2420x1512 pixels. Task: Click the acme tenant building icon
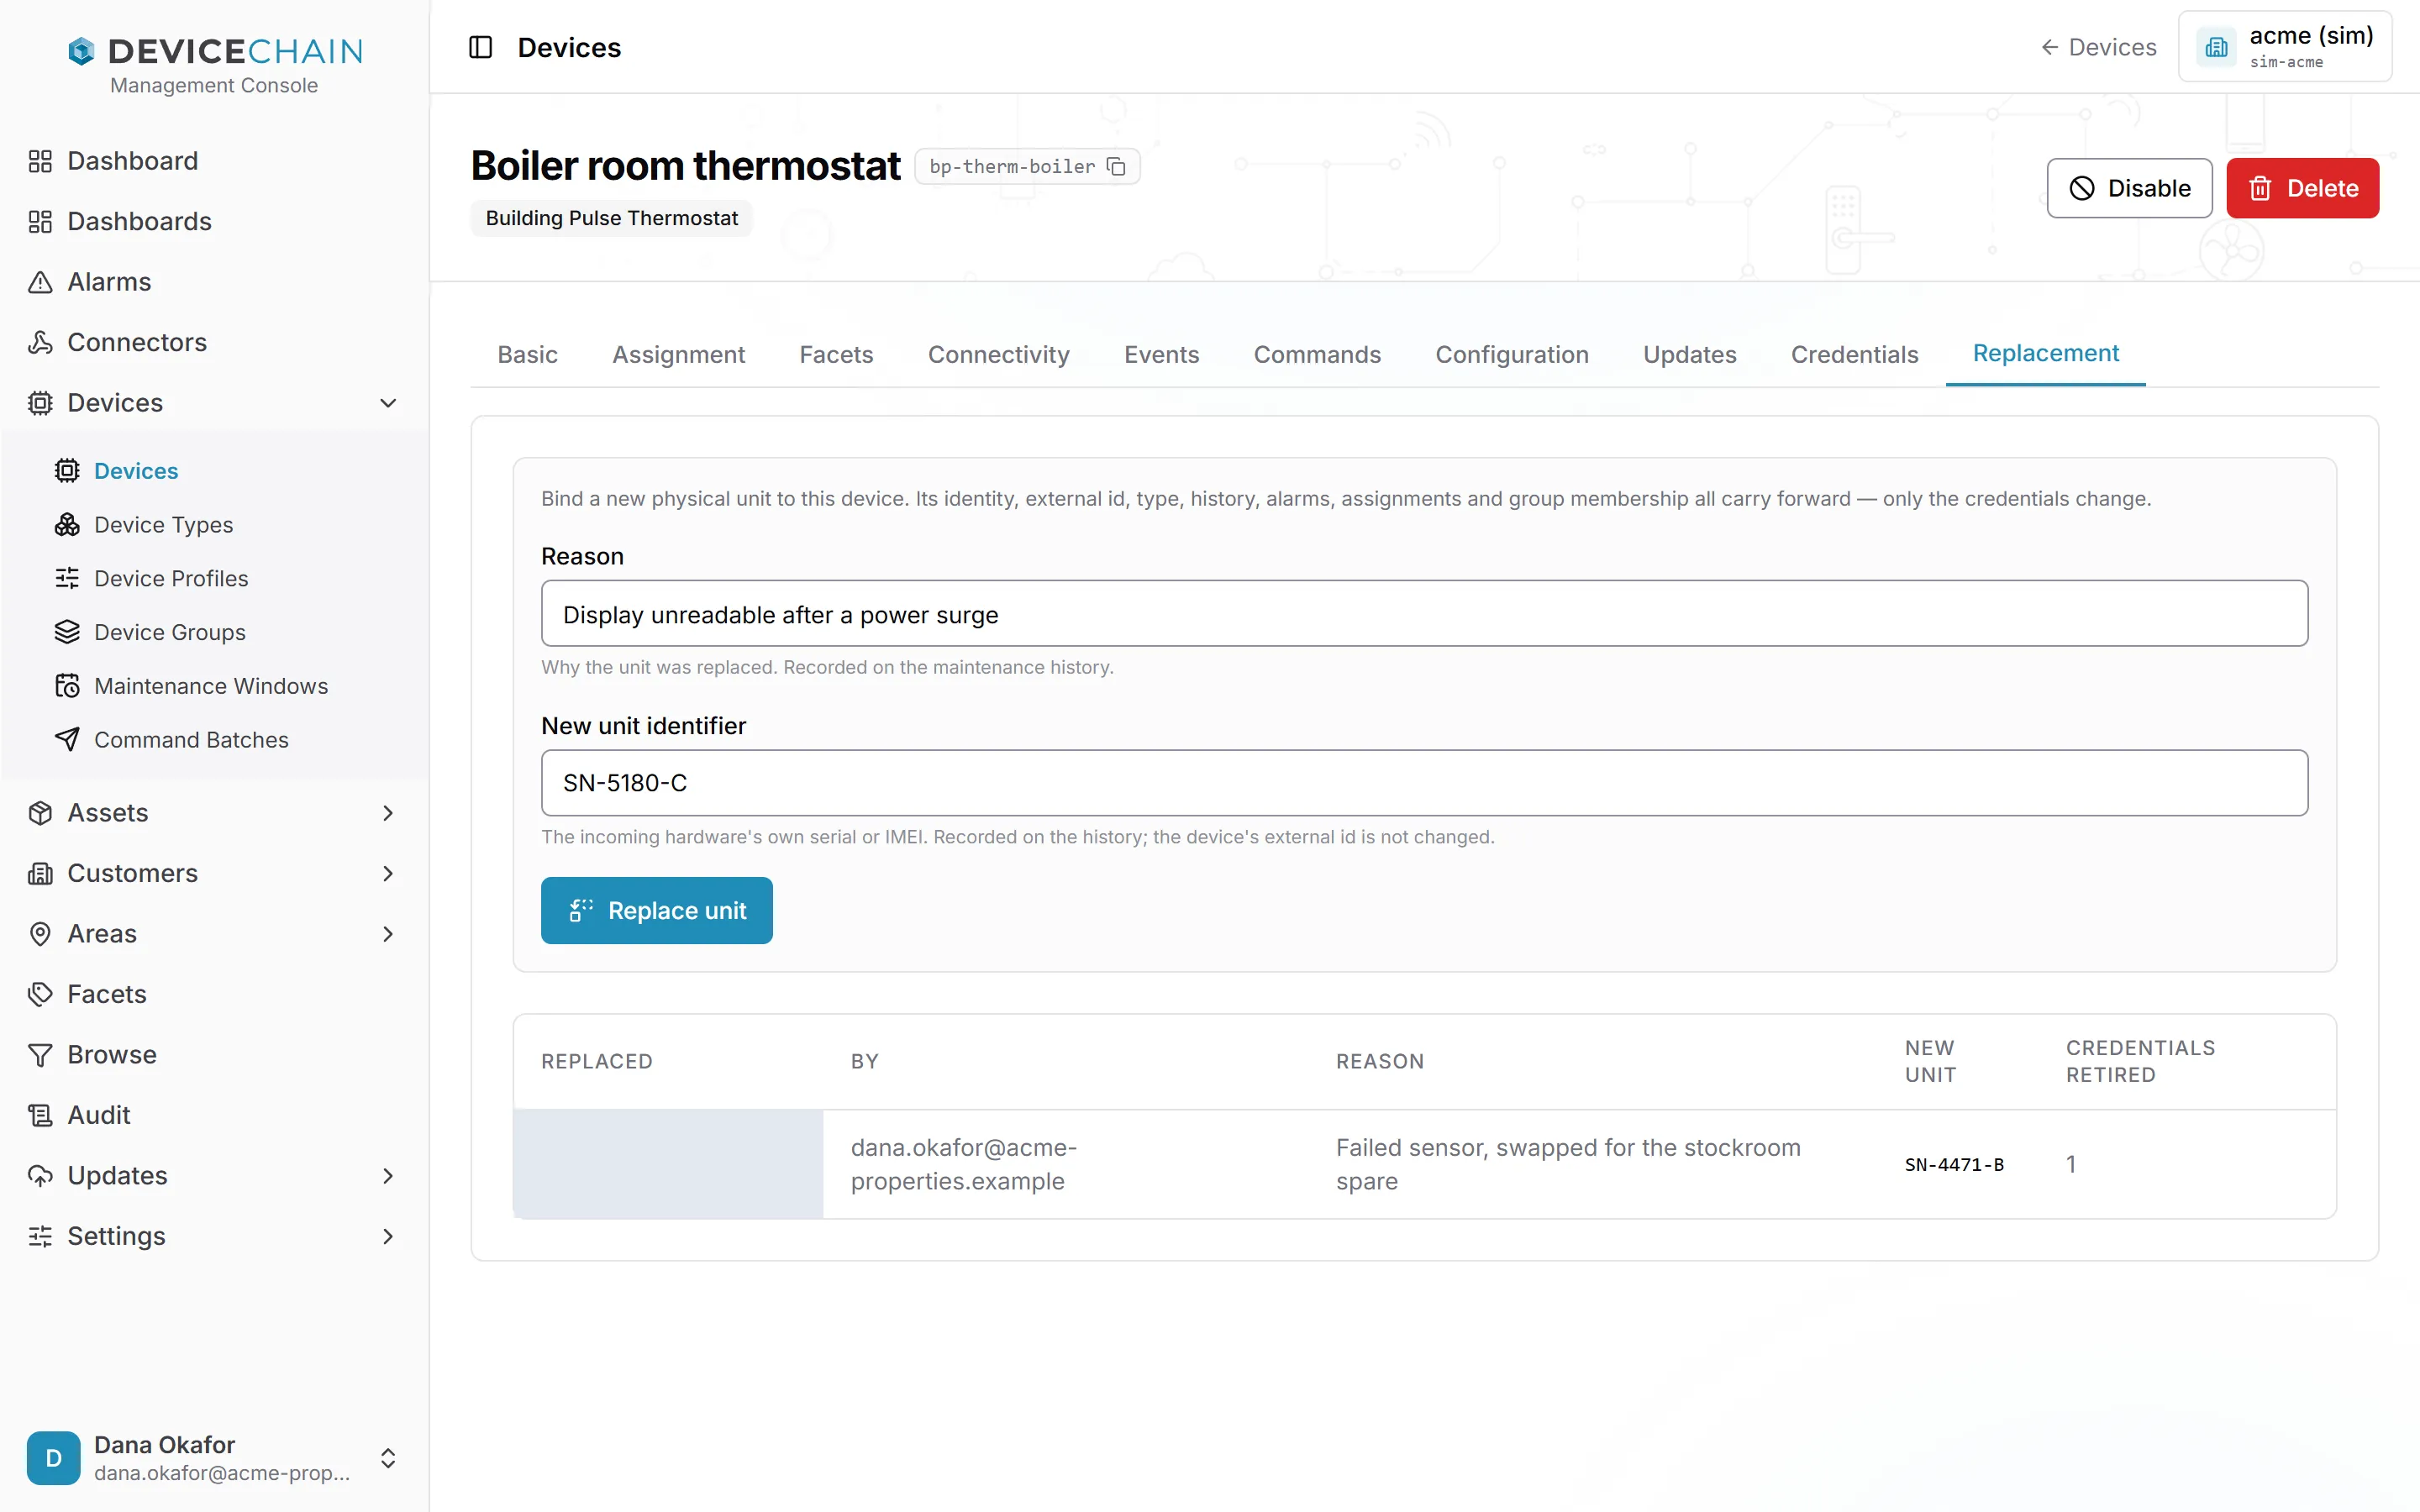2216,47
